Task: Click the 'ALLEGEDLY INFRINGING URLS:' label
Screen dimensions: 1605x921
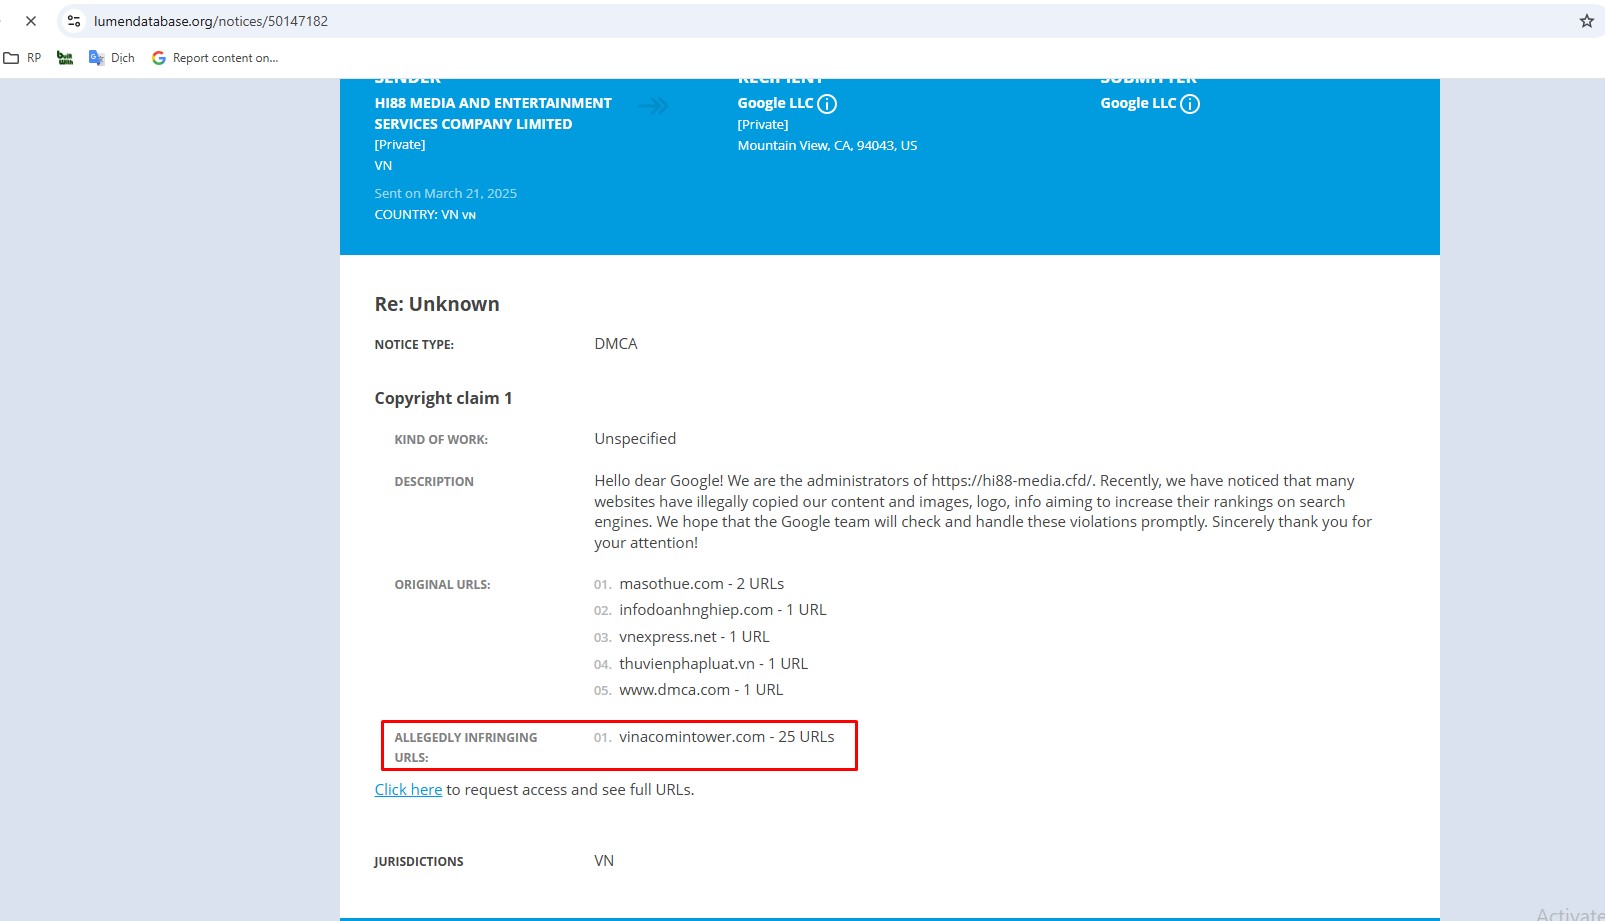Action: click(466, 747)
